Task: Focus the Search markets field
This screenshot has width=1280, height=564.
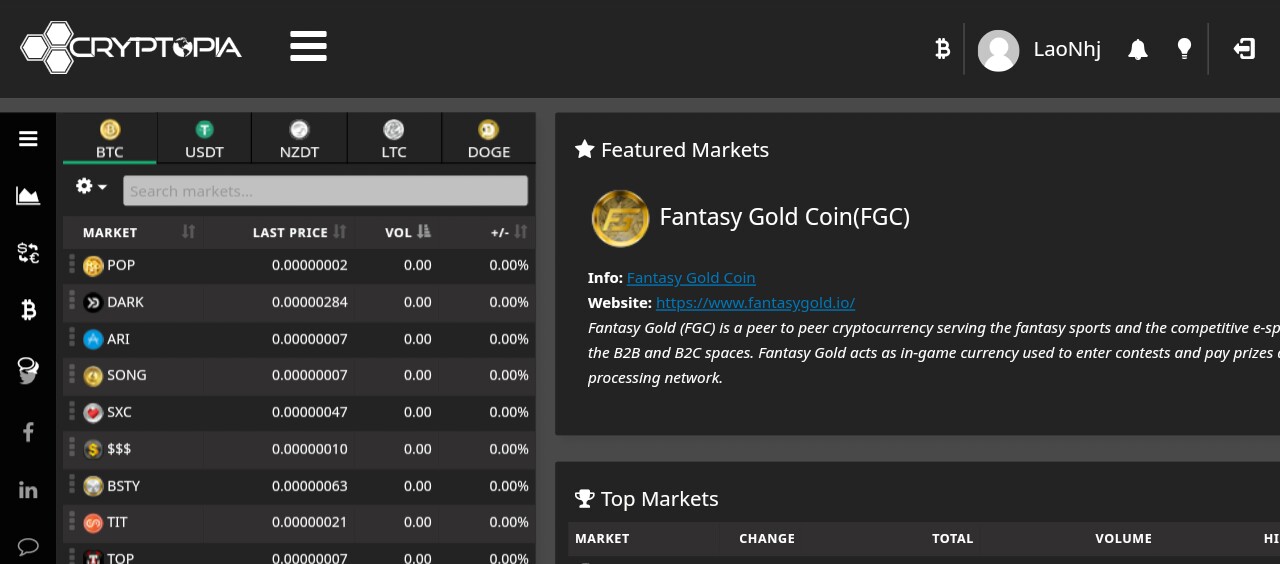Action: 325,191
